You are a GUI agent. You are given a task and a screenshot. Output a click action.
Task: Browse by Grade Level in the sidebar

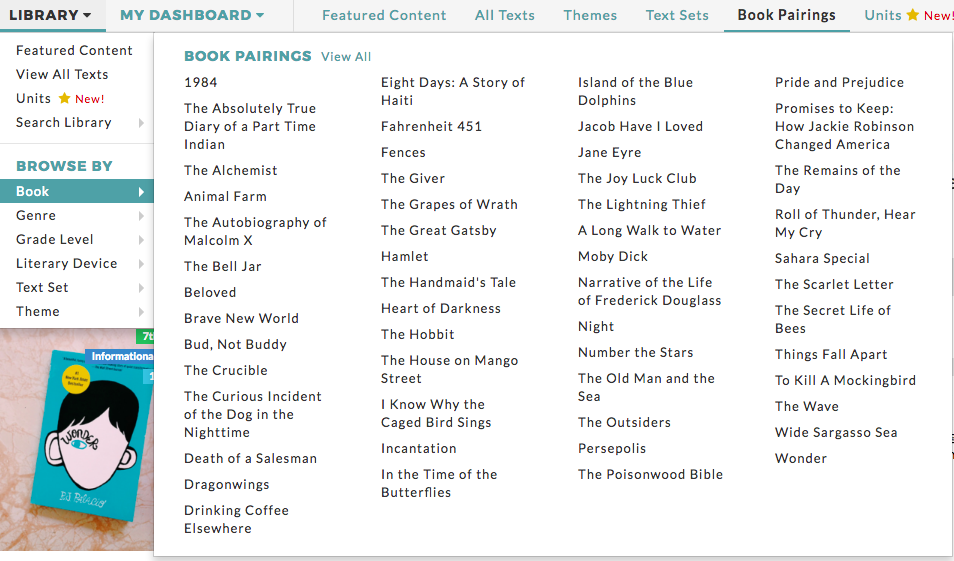55,240
